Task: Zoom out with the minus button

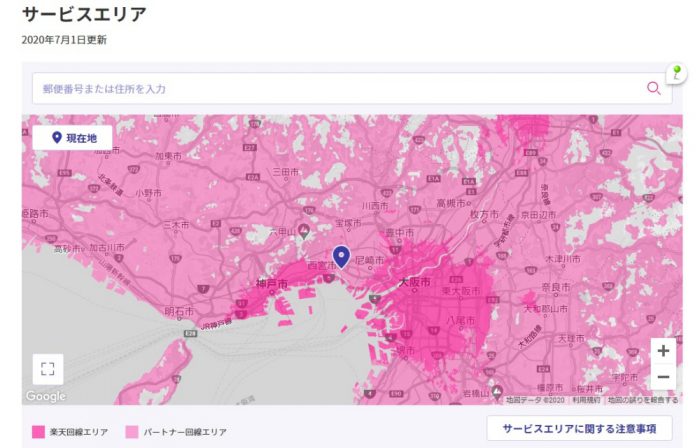Action: tap(663, 377)
